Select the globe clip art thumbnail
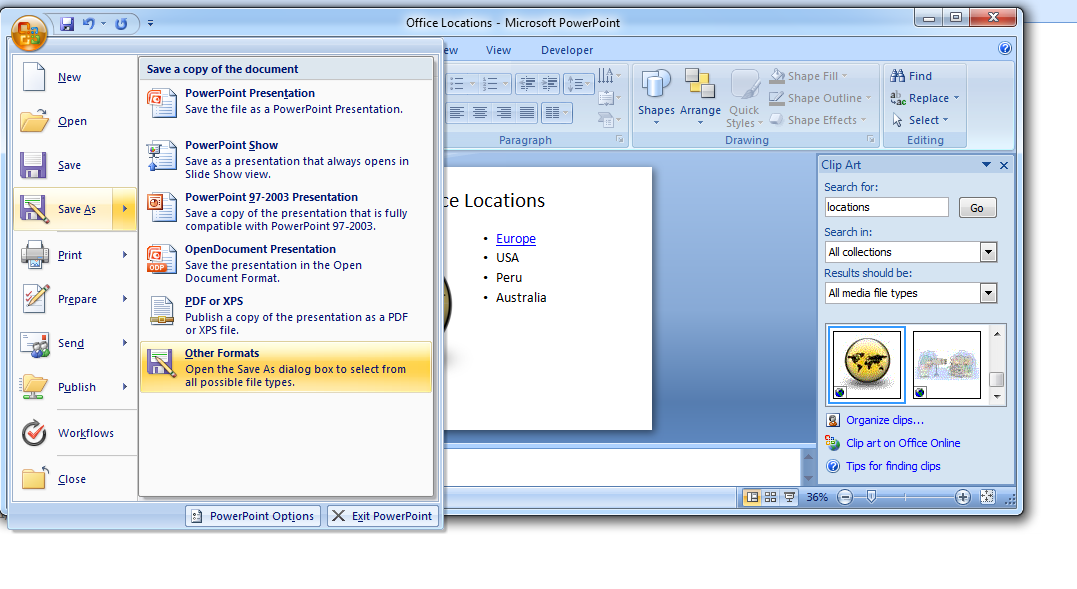The width and height of the screenshot is (1077, 589). (865, 364)
